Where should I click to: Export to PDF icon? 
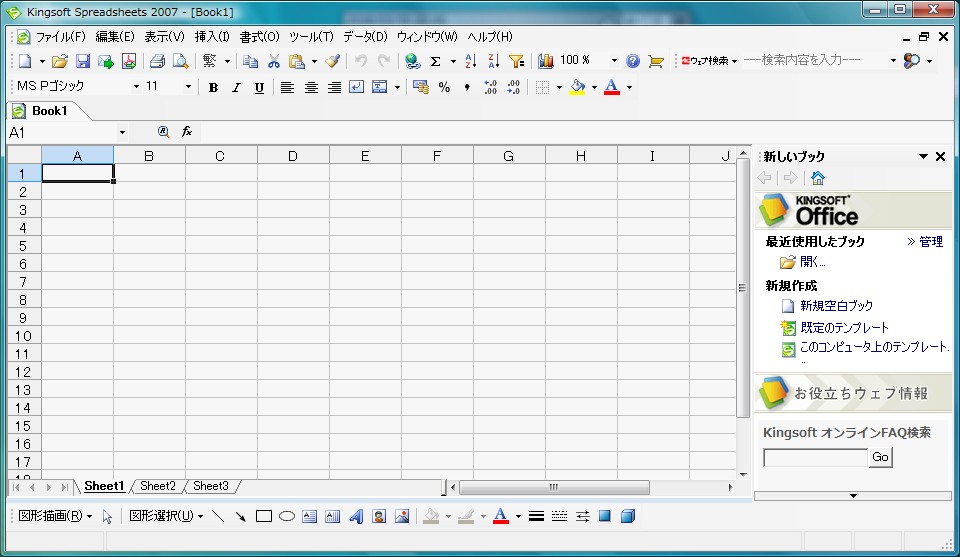(129, 61)
